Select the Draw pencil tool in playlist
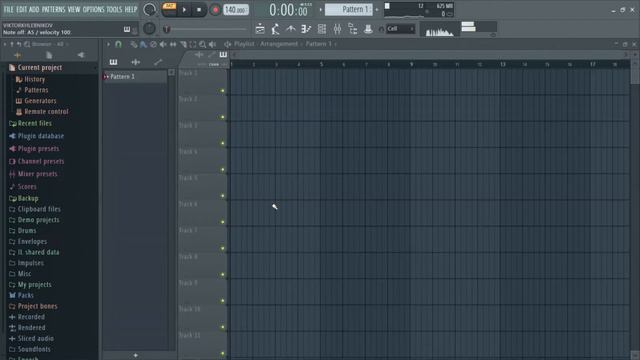The height and width of the screenshot is (360, 640). 134,44
